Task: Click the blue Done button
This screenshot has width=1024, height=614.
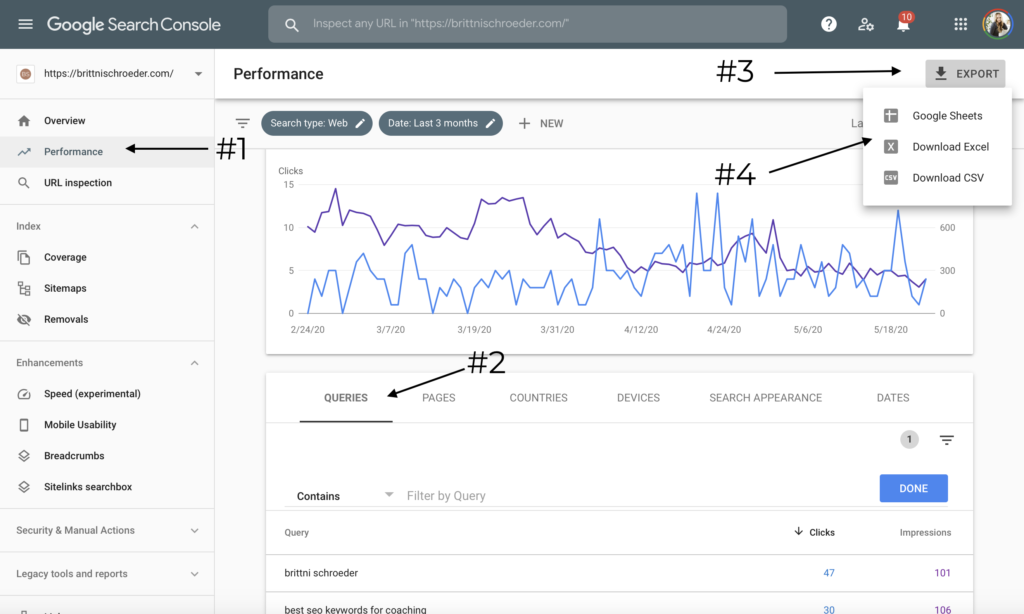Action: pos(914,489)
